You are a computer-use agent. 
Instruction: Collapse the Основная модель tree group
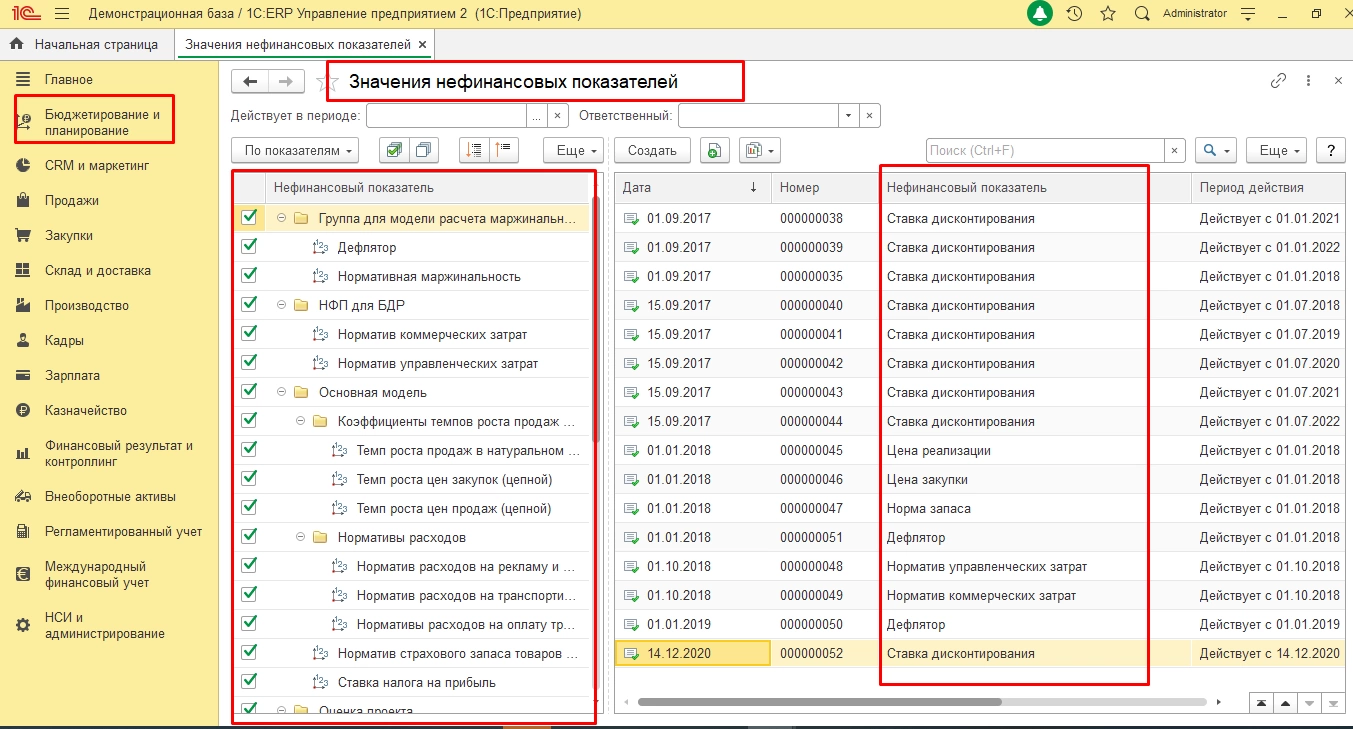coord(282,392)
